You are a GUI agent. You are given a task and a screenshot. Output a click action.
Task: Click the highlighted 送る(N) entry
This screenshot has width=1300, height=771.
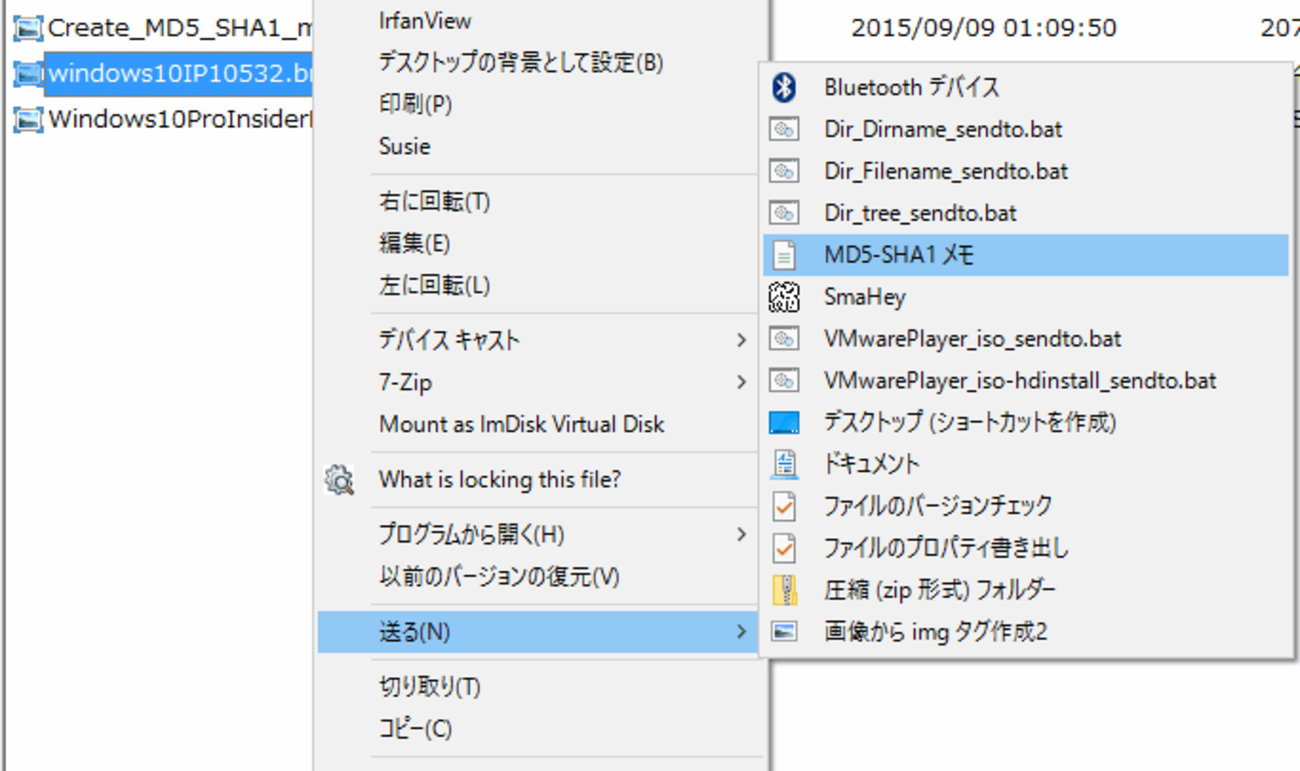click(x=540, y=632)
